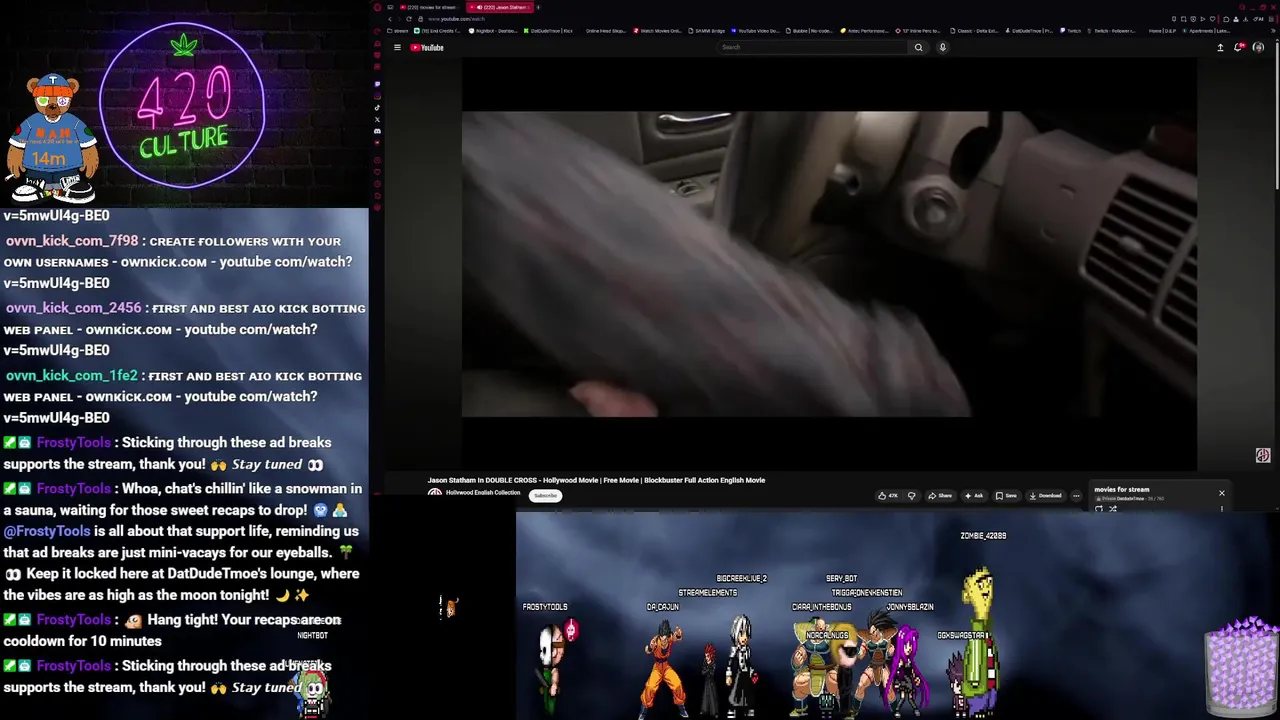Open Hollywood English Collection channel name link

[483, 493]
